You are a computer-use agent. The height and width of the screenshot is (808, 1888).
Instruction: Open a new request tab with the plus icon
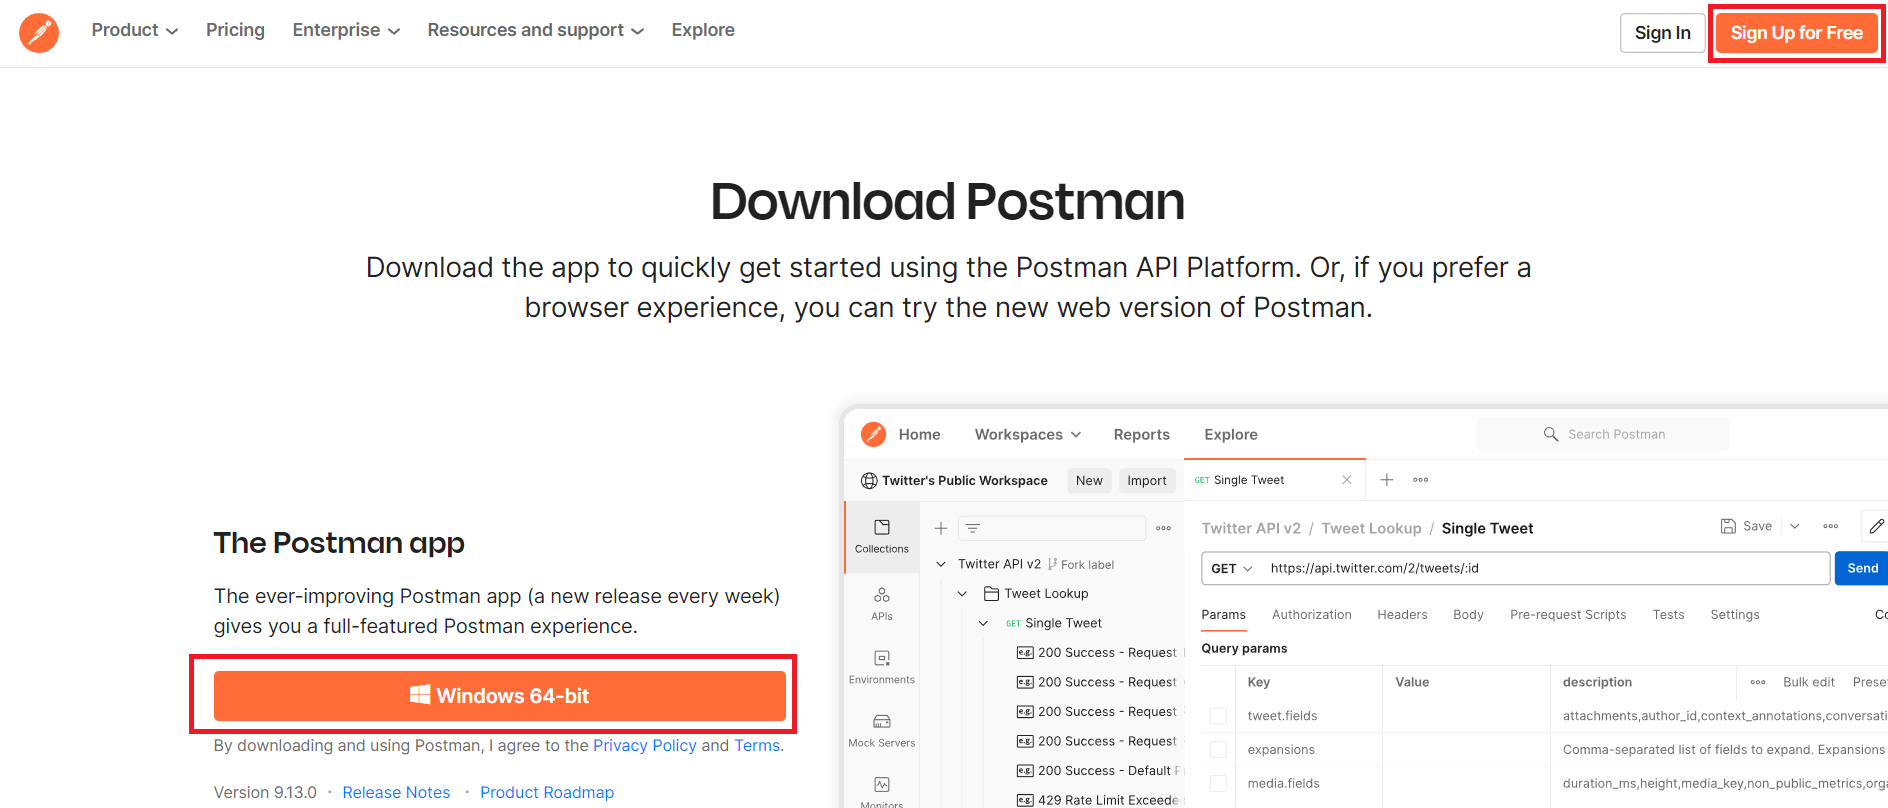1386,480
